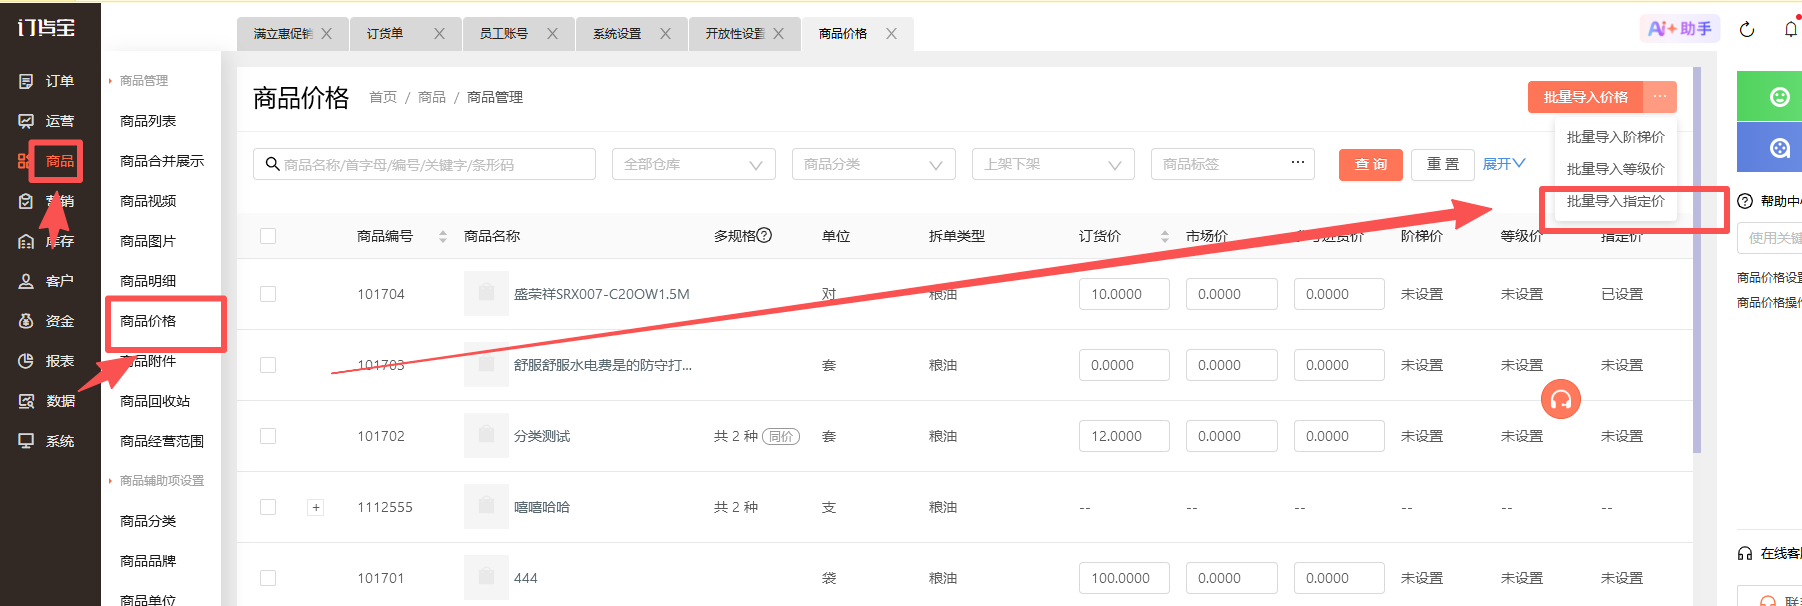Open the notification bell
This screenshot has height=606, width=1802.
coord(1791,30)
